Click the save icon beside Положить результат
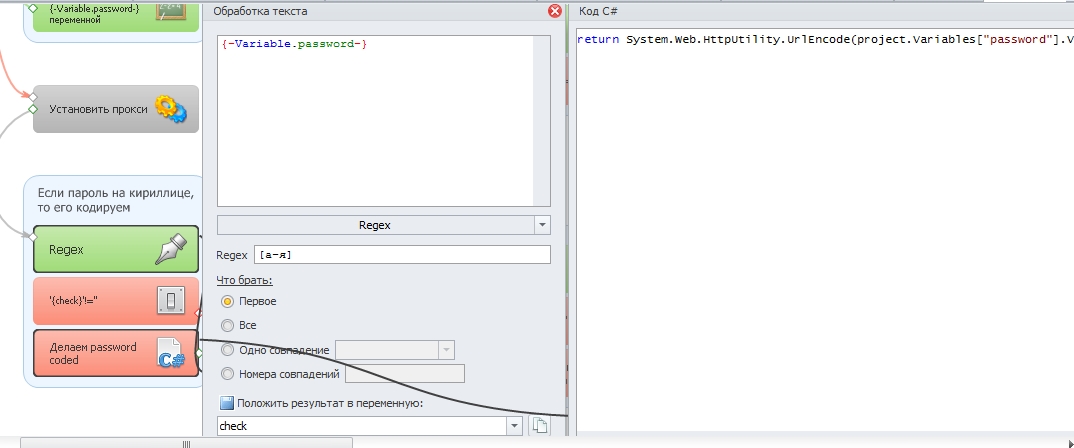This screenshot has width=1074, height=448. pos(227,403)
